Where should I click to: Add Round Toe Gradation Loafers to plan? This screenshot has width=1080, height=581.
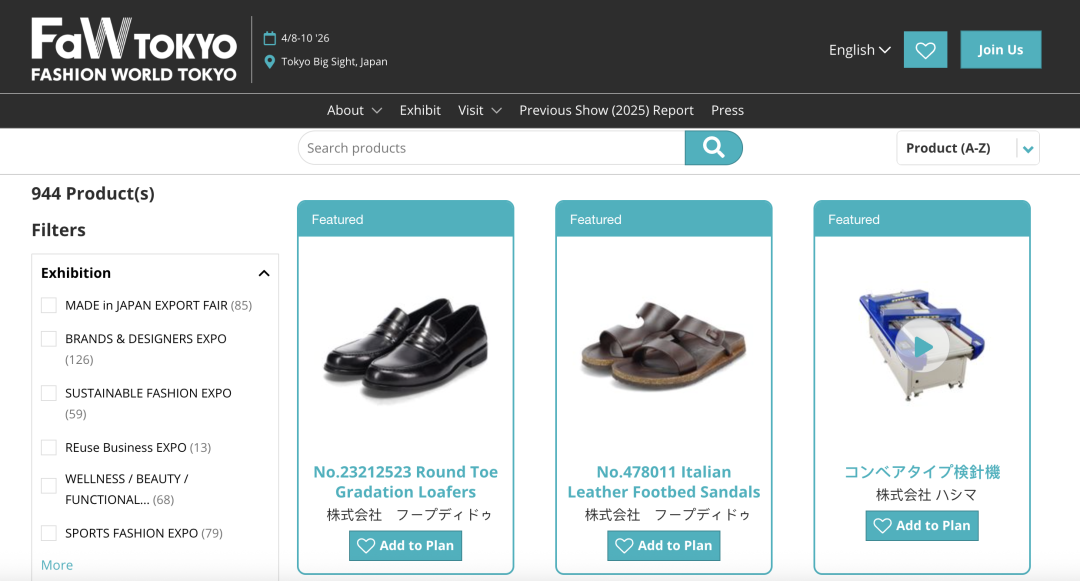point(406,545)
